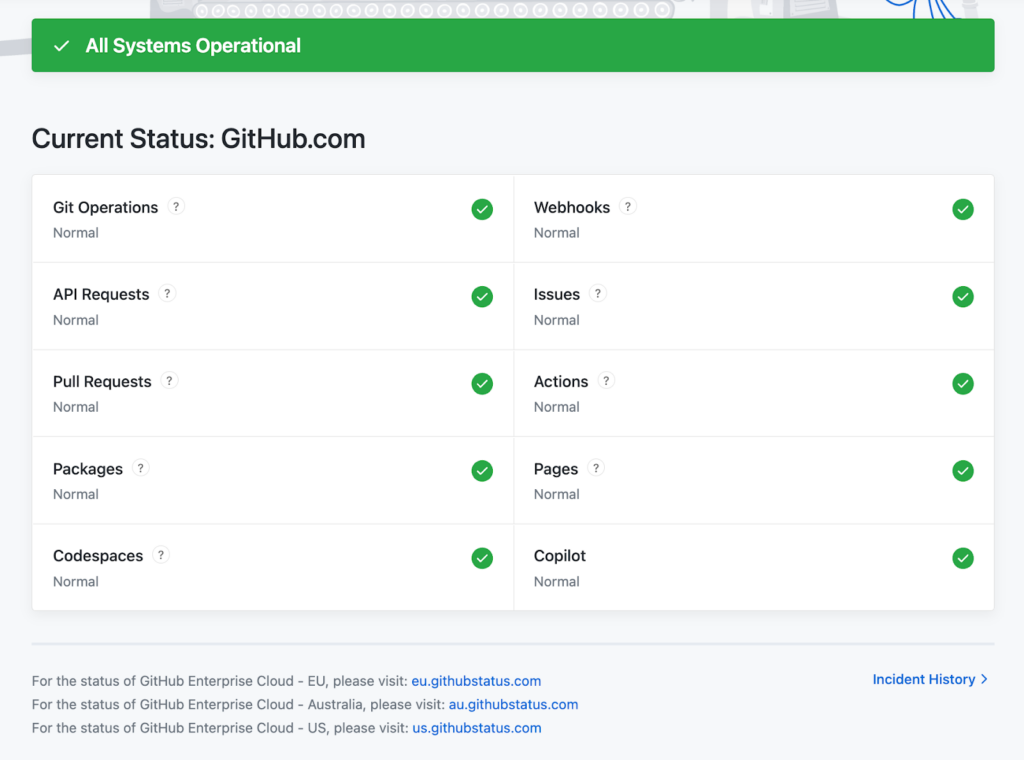Click the Git Operations green status check icon
The height and width of the screenshot is (760, 1024).
tap(482, 209)
